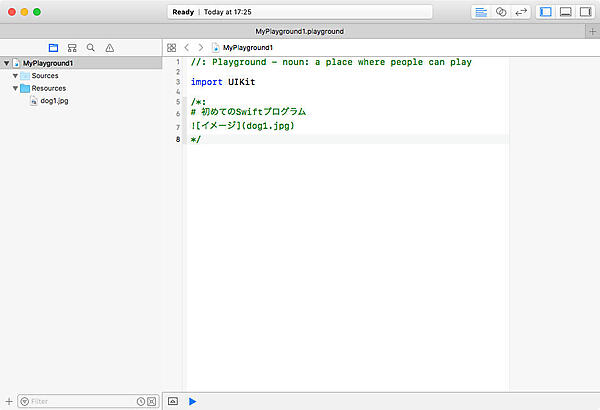The height and width of the screenshot is (410, 600).
Task: Open the Symbol navigator
Action: [x=72, y=47]
